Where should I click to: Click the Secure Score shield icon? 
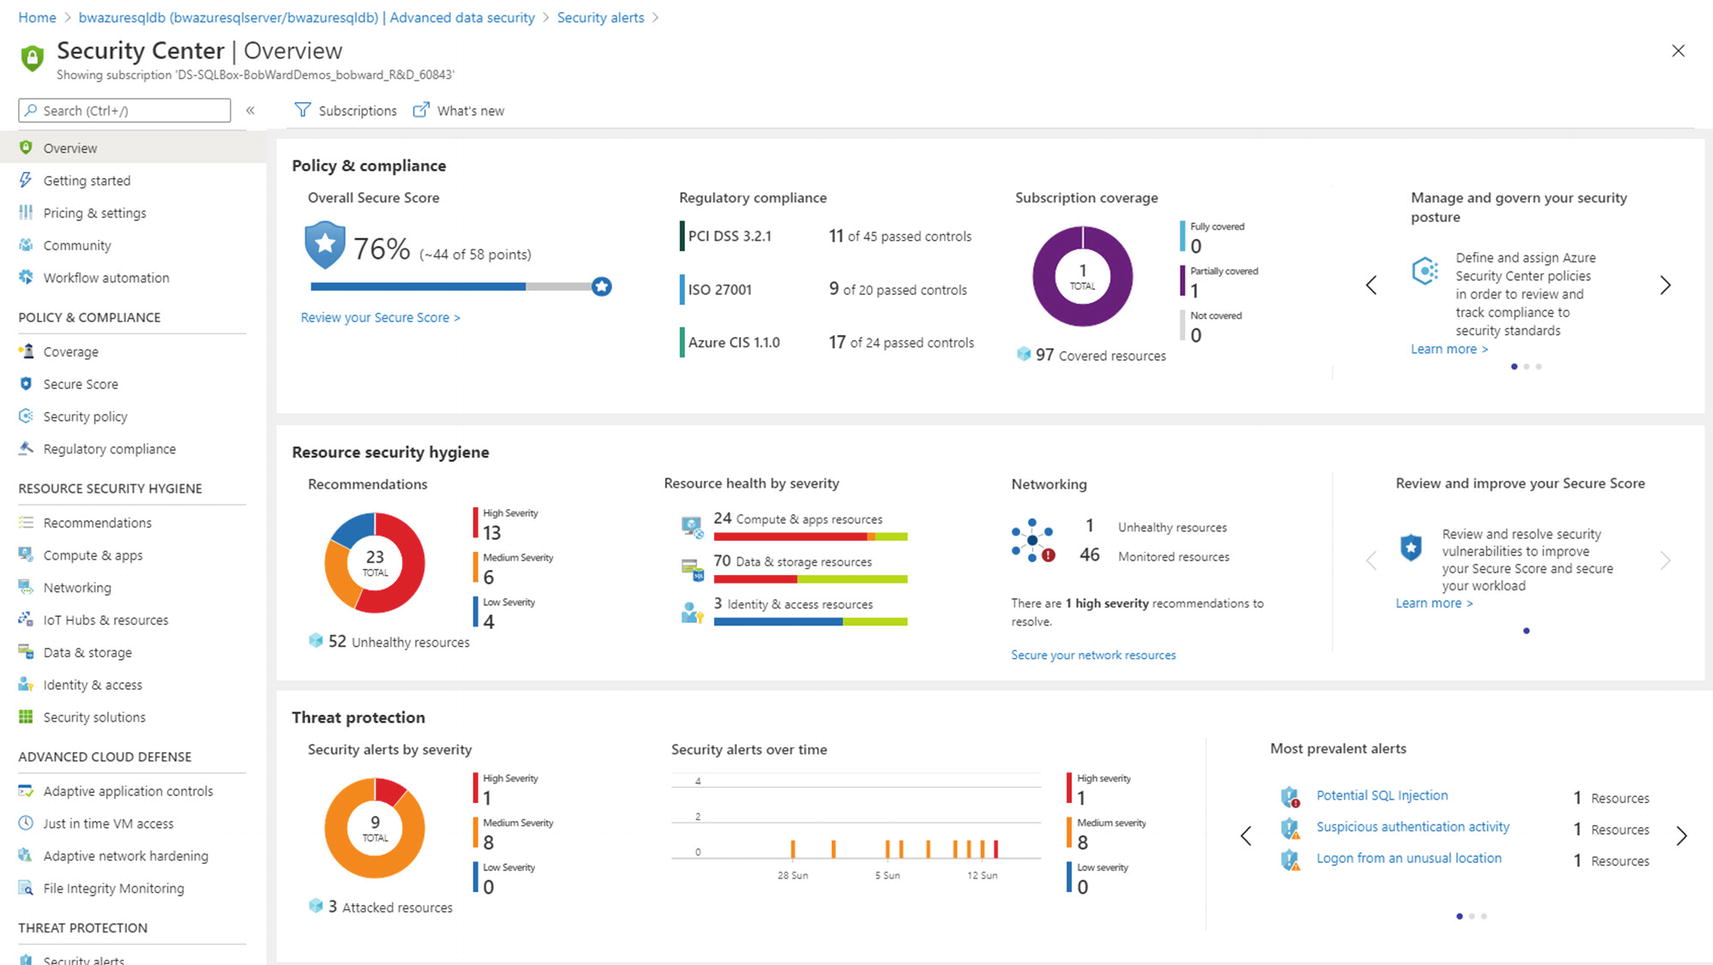point(26,383)
